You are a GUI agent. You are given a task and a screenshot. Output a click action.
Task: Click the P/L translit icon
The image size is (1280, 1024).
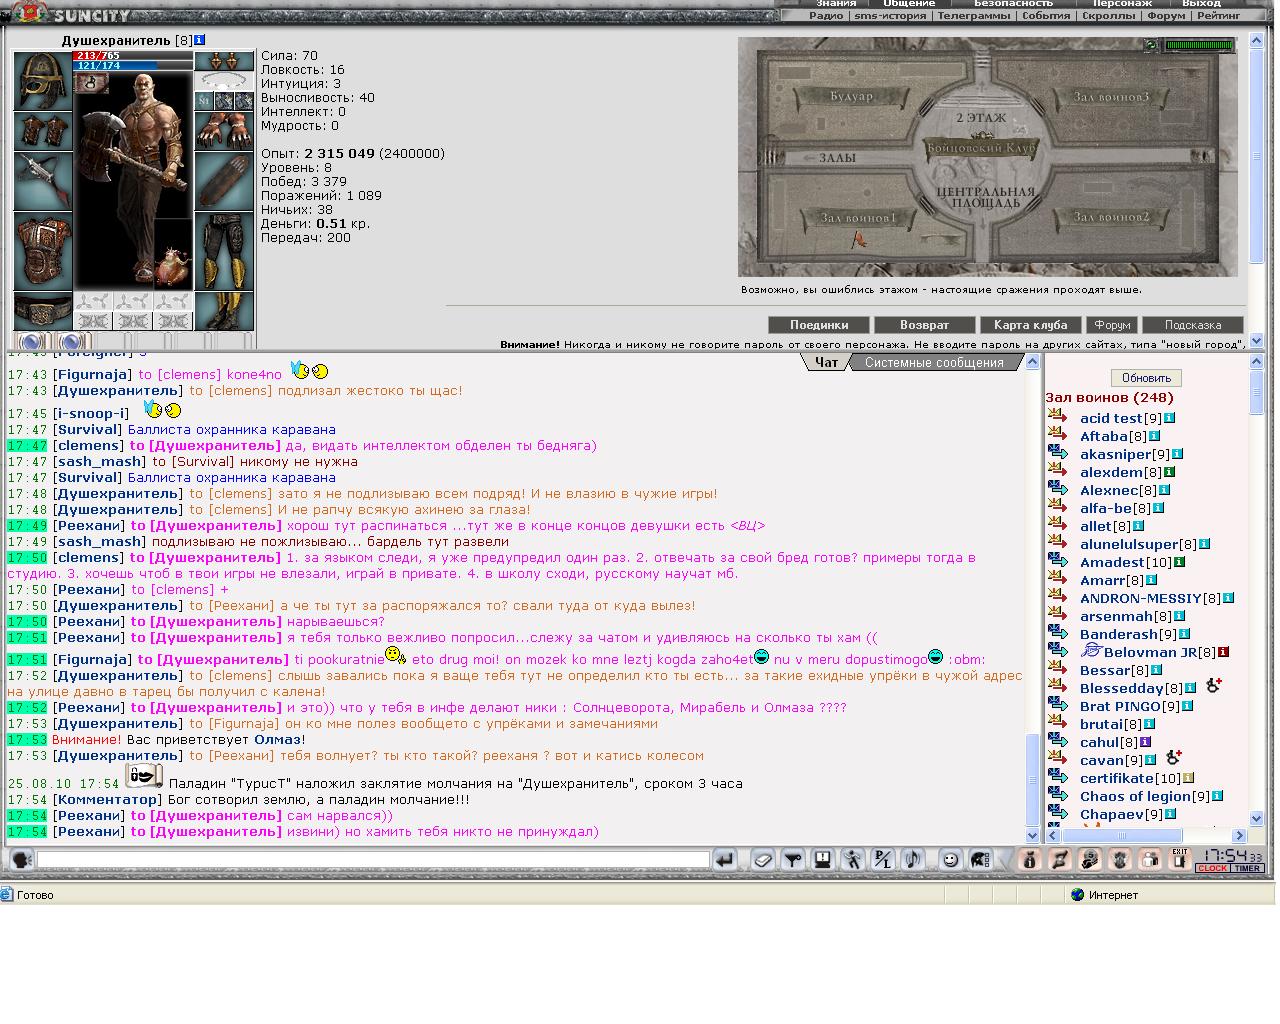click(x=883, y=859)
